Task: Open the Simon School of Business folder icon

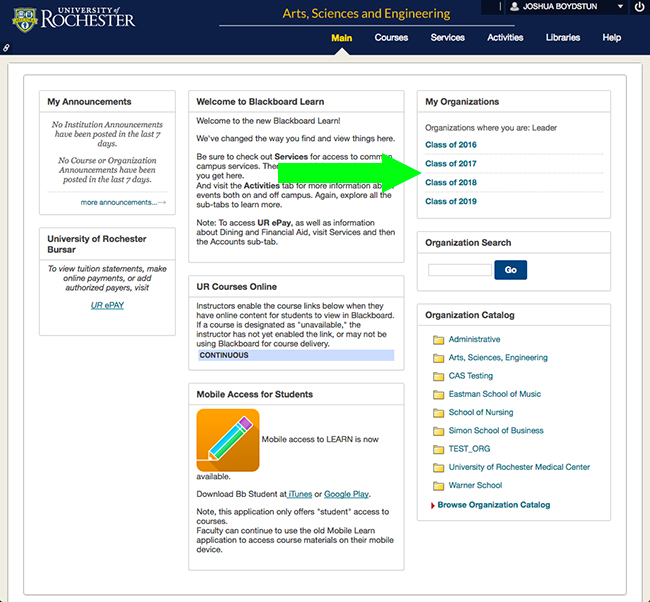Action: 438,431
